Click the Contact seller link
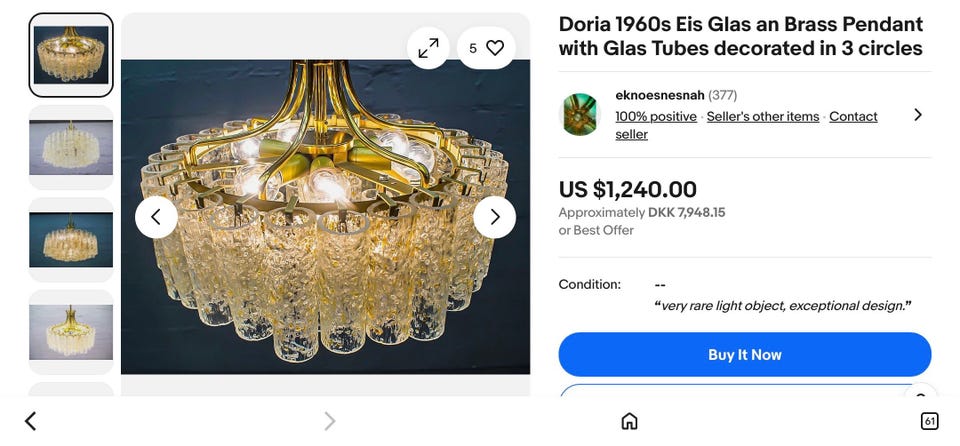 (852, 116)
